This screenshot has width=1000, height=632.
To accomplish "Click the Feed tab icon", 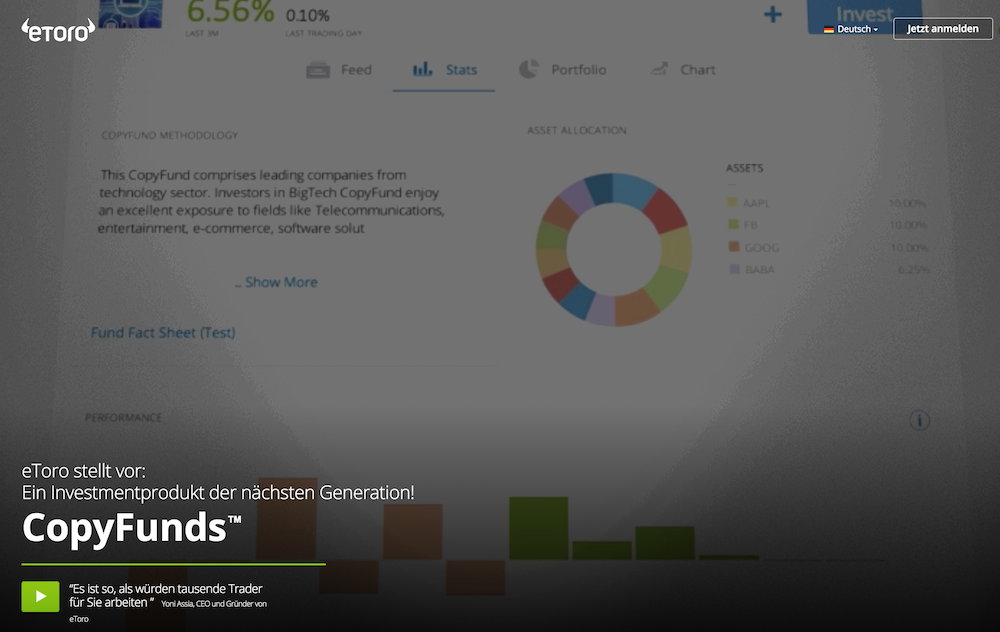I will [318, 70].
